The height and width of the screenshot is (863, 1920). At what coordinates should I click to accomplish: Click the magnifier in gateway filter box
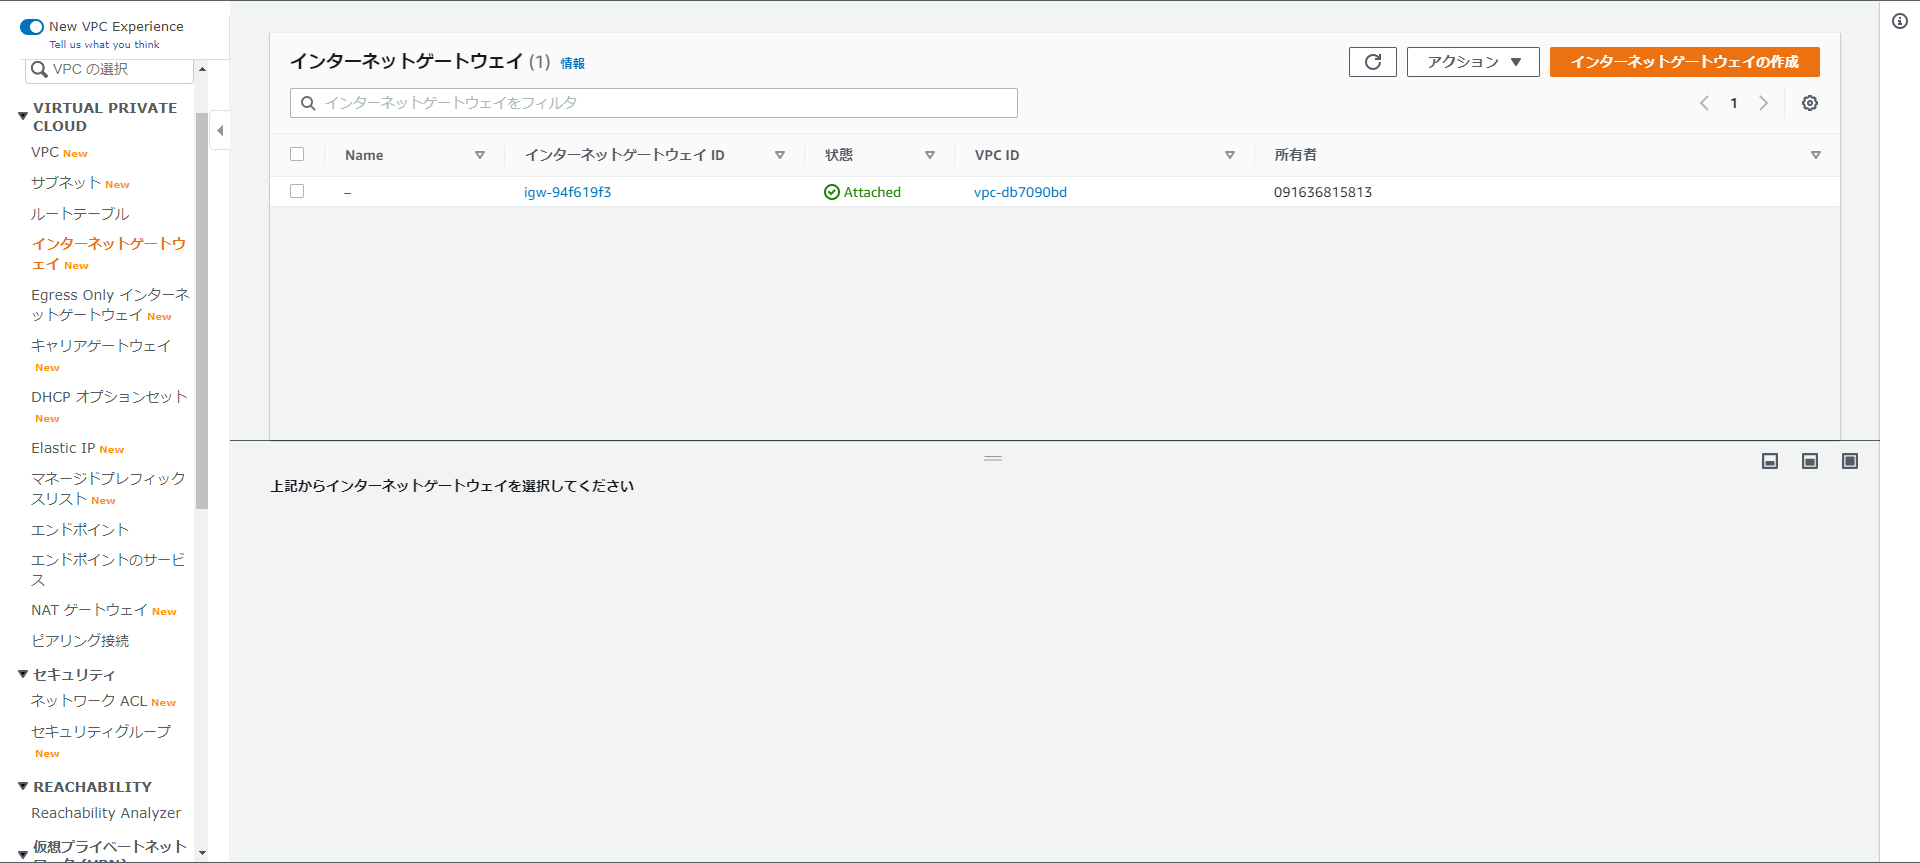click(x=308, y=103)
